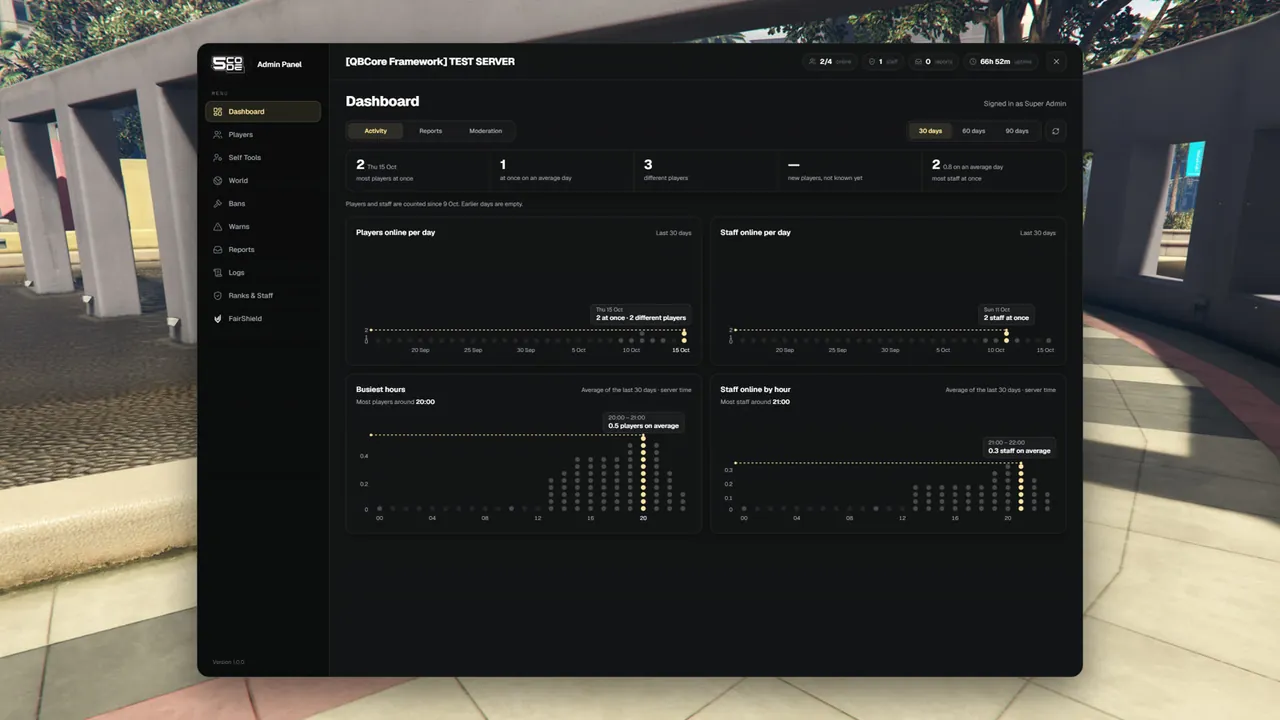Click highlighted 20:00 column in Busiest hours

pyautogui.click(x=643, y=472)
